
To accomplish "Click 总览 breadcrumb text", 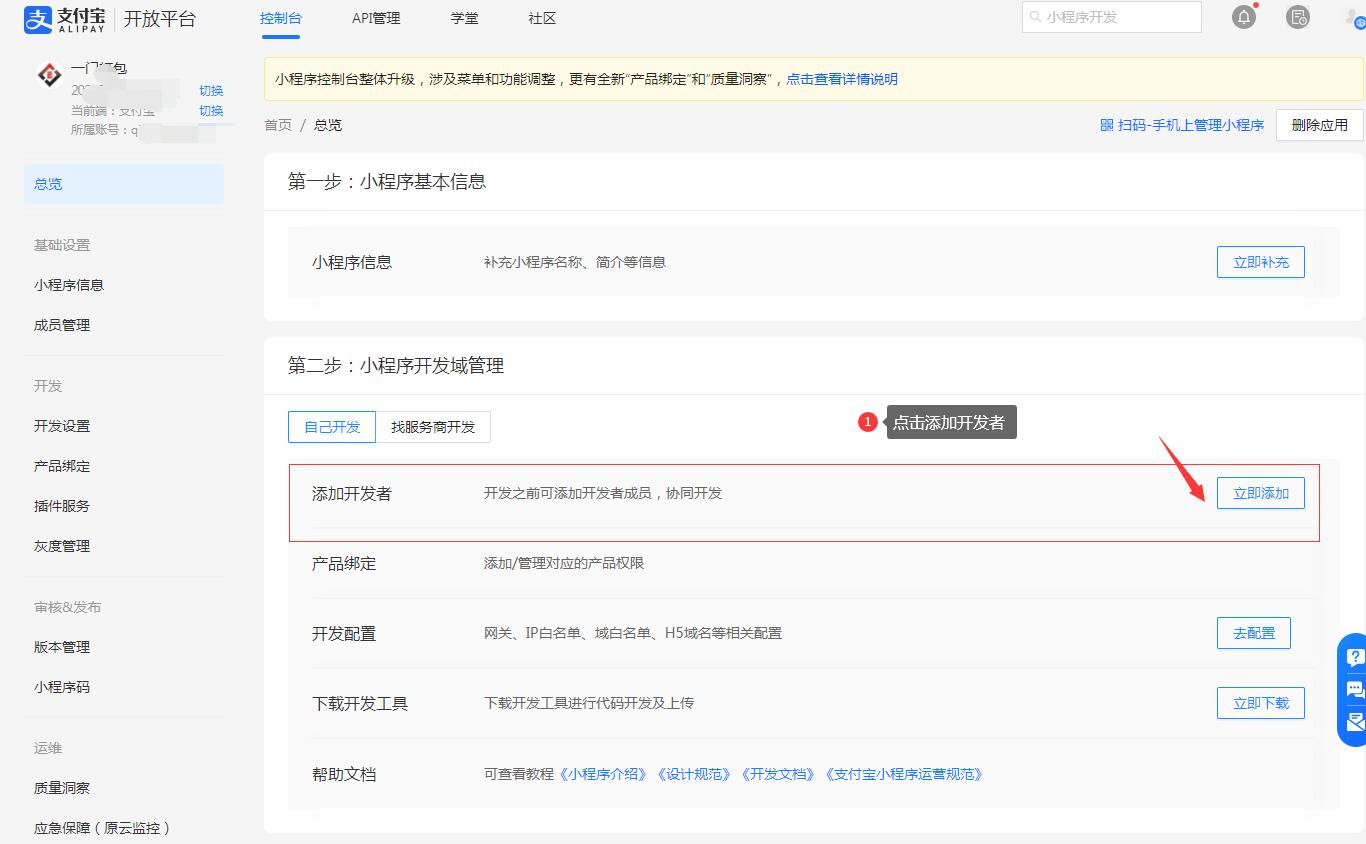I will point(328,125).
